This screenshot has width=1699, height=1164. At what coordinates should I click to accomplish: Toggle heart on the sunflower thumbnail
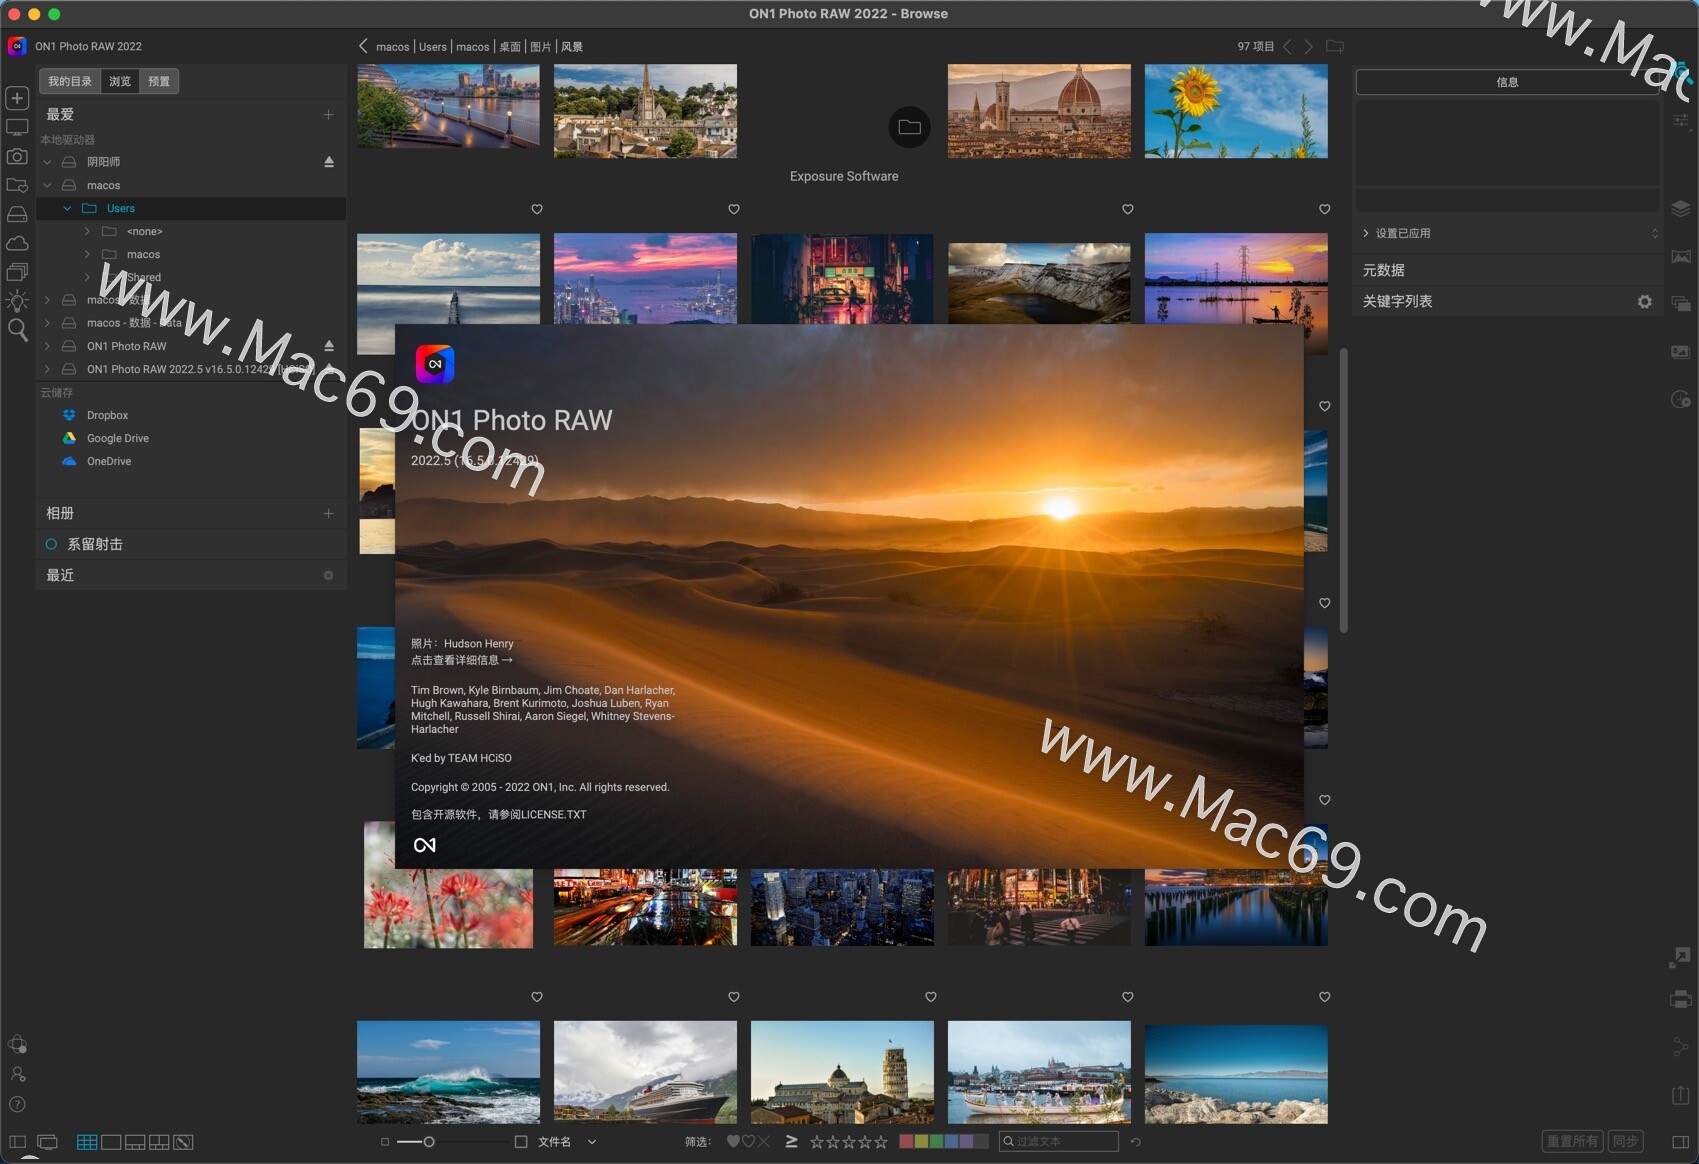[1325, 209]
